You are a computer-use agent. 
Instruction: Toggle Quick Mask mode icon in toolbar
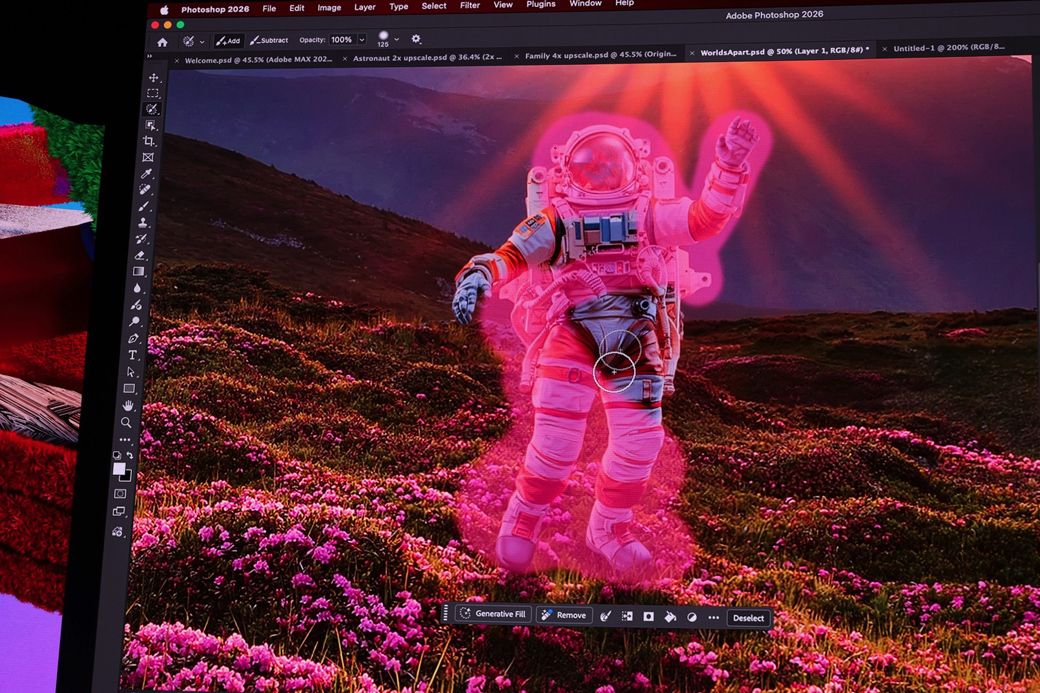120,493
